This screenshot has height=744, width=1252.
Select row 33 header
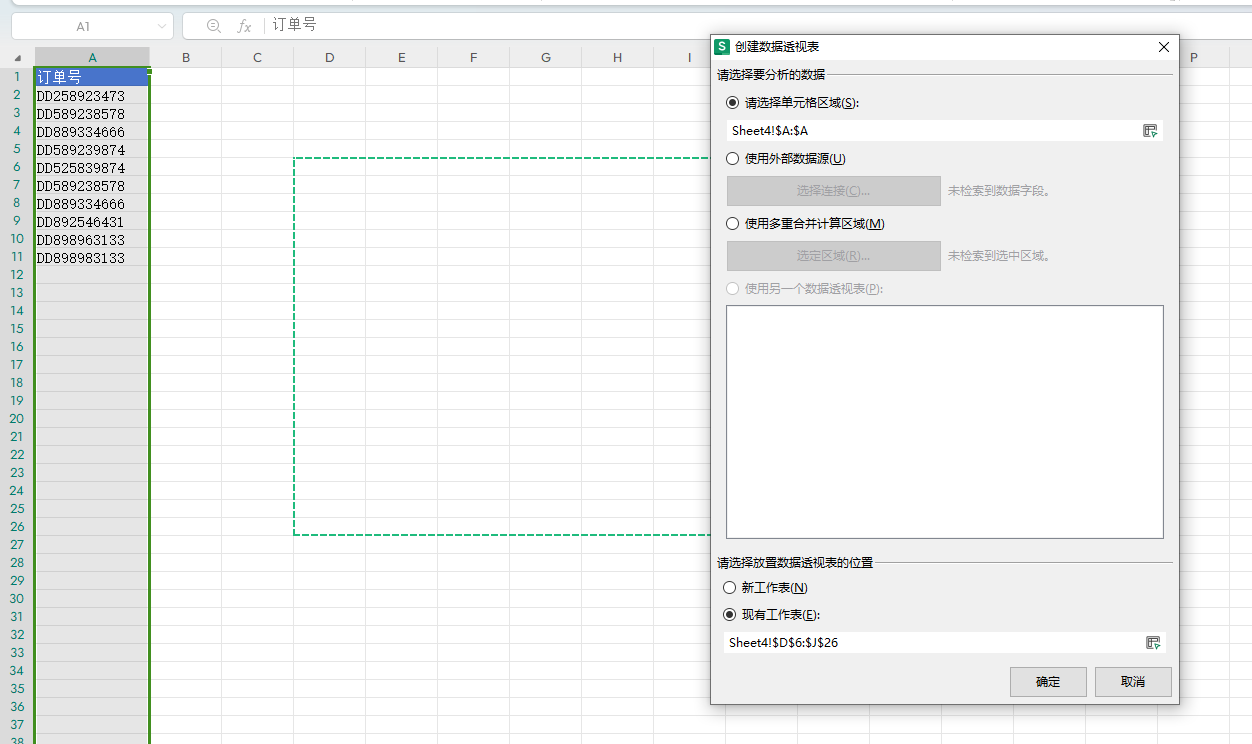click(x=17, y=653)
